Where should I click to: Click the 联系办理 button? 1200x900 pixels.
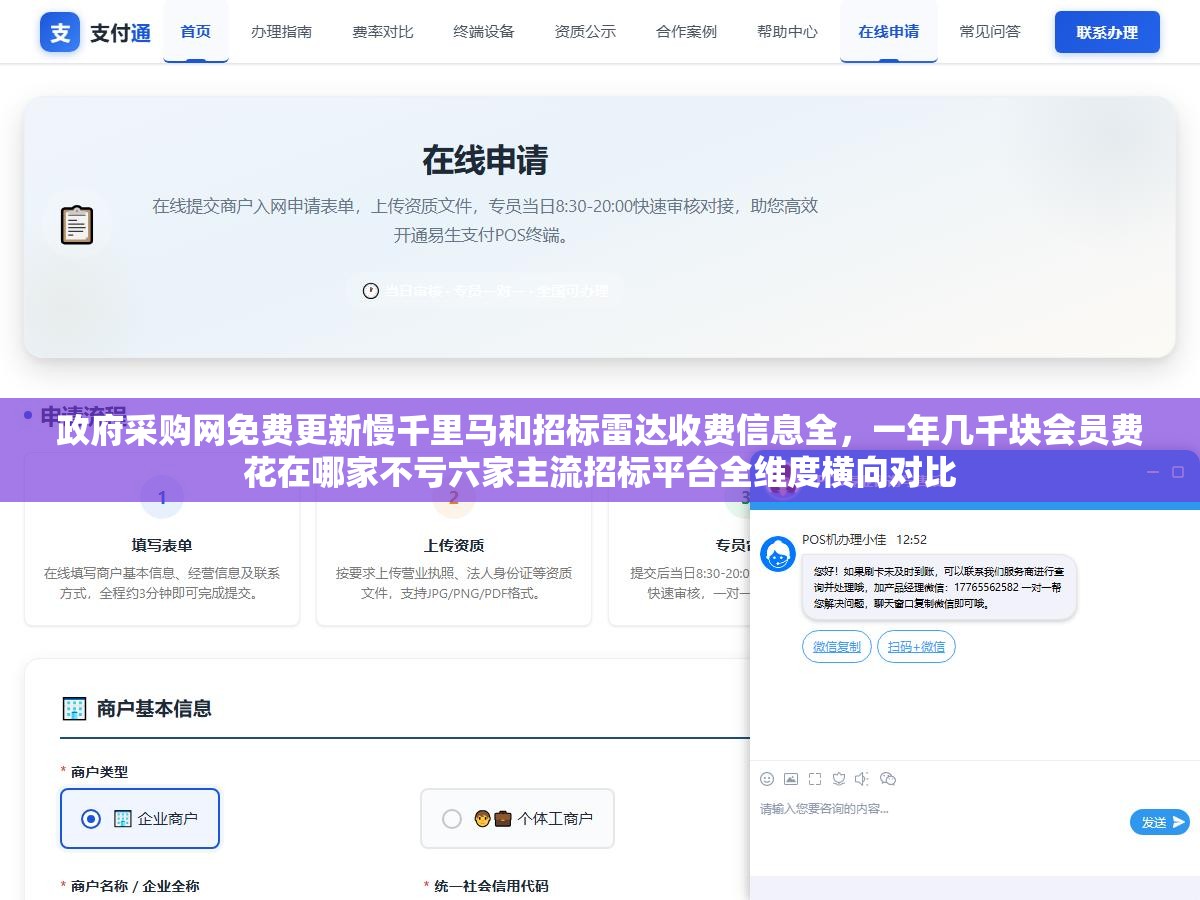[x=1107, y=32]
